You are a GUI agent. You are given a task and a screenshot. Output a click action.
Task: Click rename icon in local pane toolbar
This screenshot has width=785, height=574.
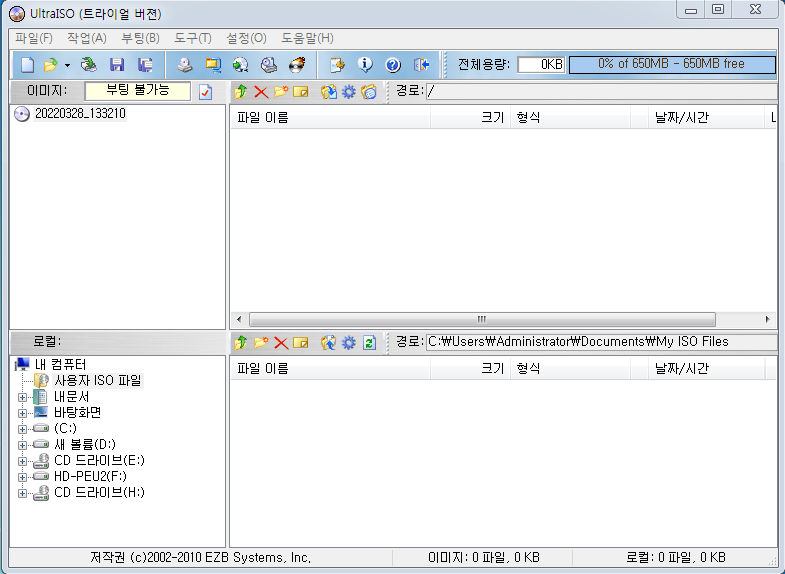tap(300, 343)
